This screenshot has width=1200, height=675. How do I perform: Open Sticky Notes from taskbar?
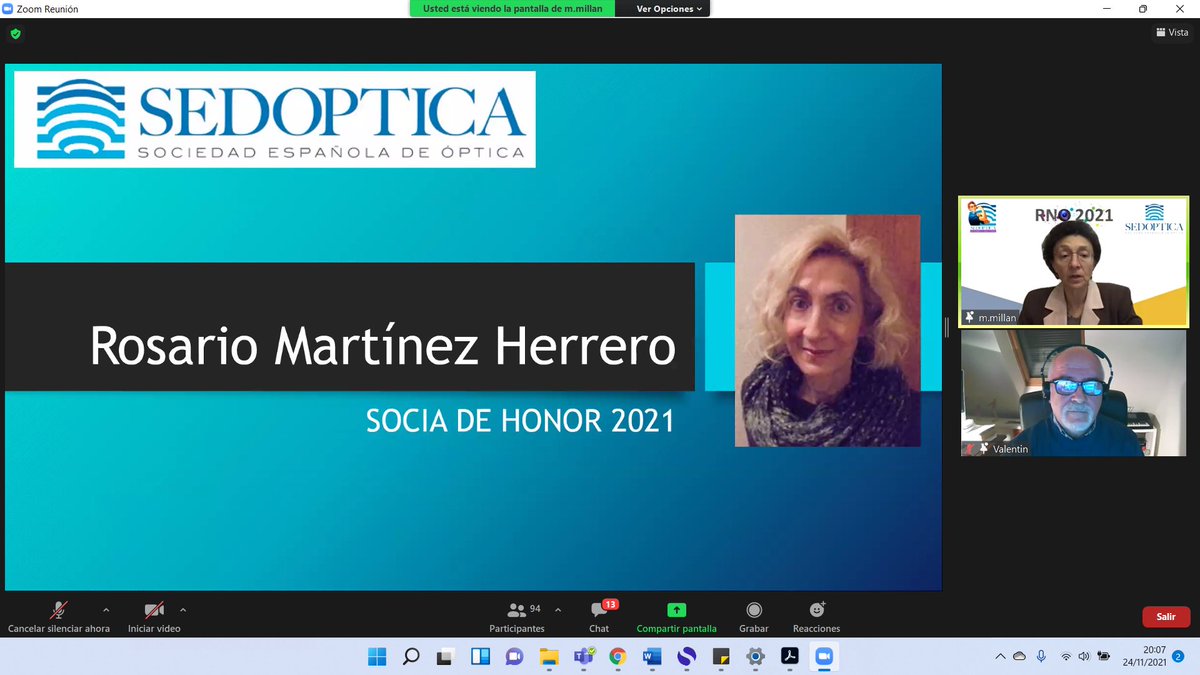pos(721,656)
